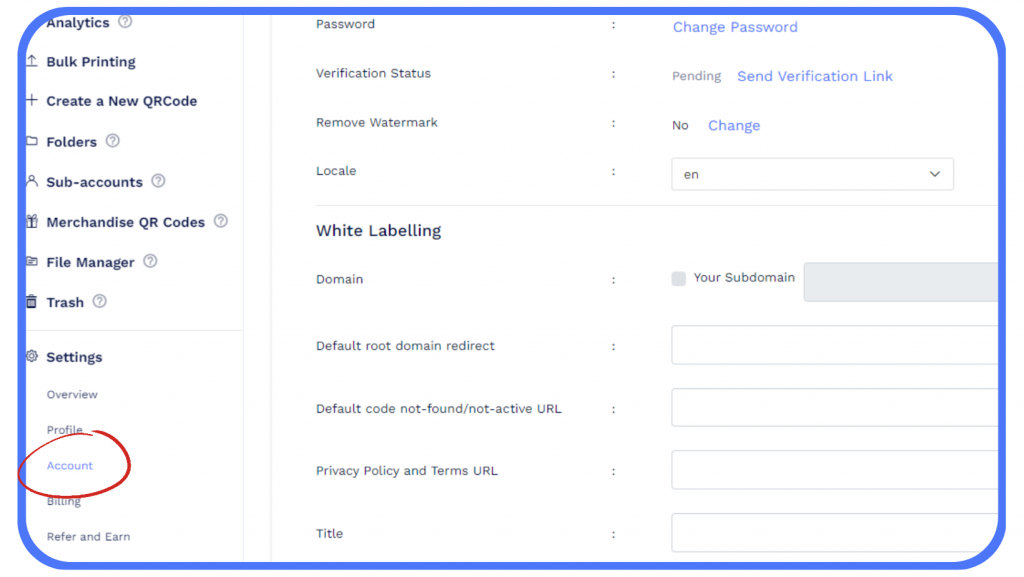Enable the Your Subdomain checkbox
Image resolution: width=1024 pixels, height=577 pixels.
(x=679, y=279)
